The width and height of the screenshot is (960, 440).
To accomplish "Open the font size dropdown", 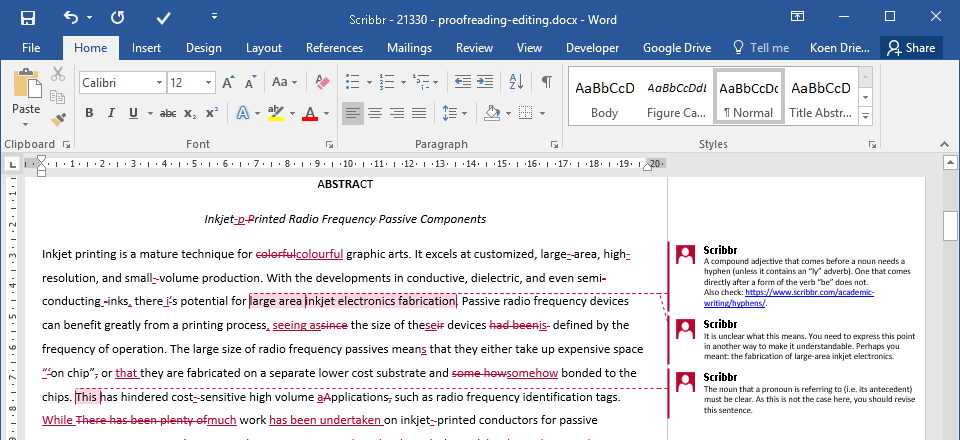I will [x=206, y=83].
